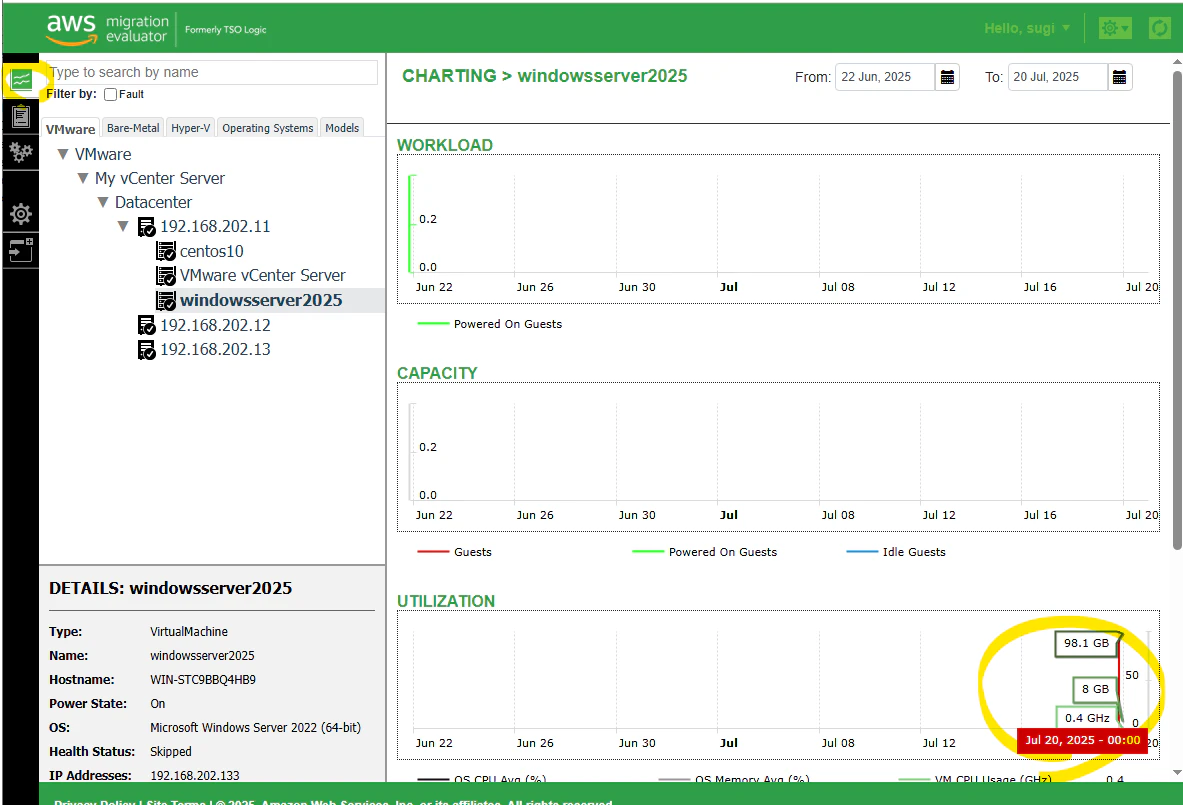Click the windowsserver2025 VM icon
Screen dimensions: 1183x805
click(165, 300)
